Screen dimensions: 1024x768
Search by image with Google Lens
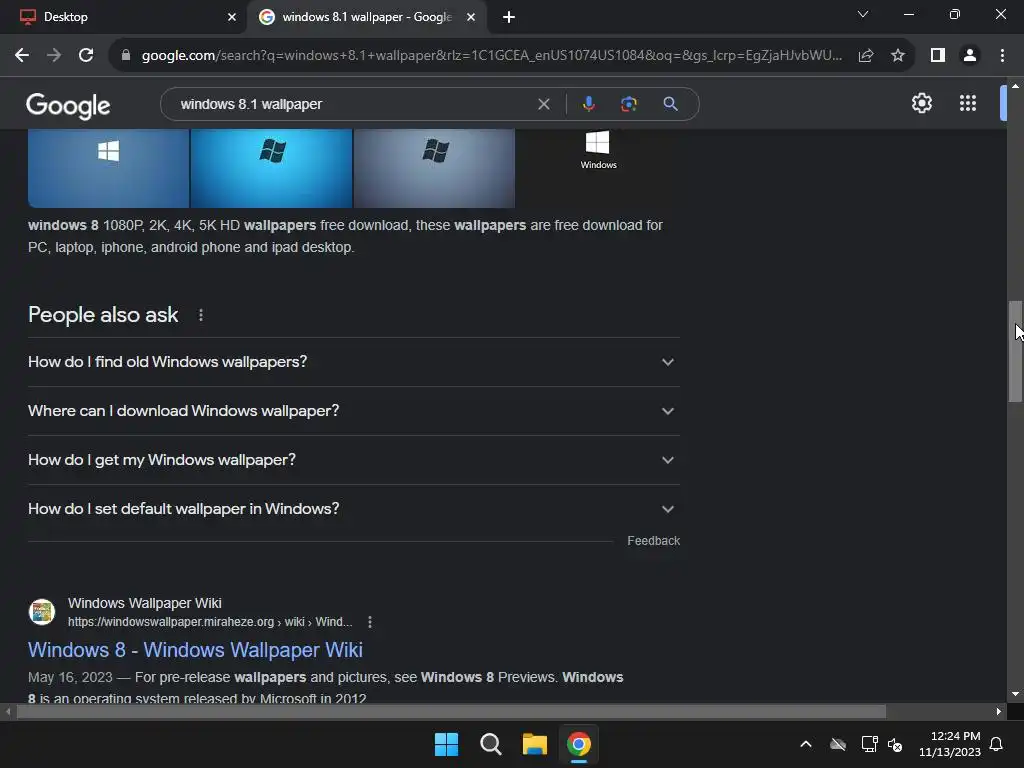[629, 104]
